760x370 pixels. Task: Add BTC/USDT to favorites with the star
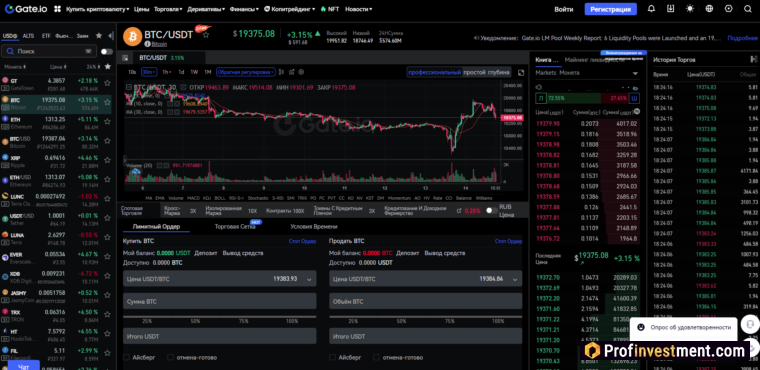click(x=206, y=35)
